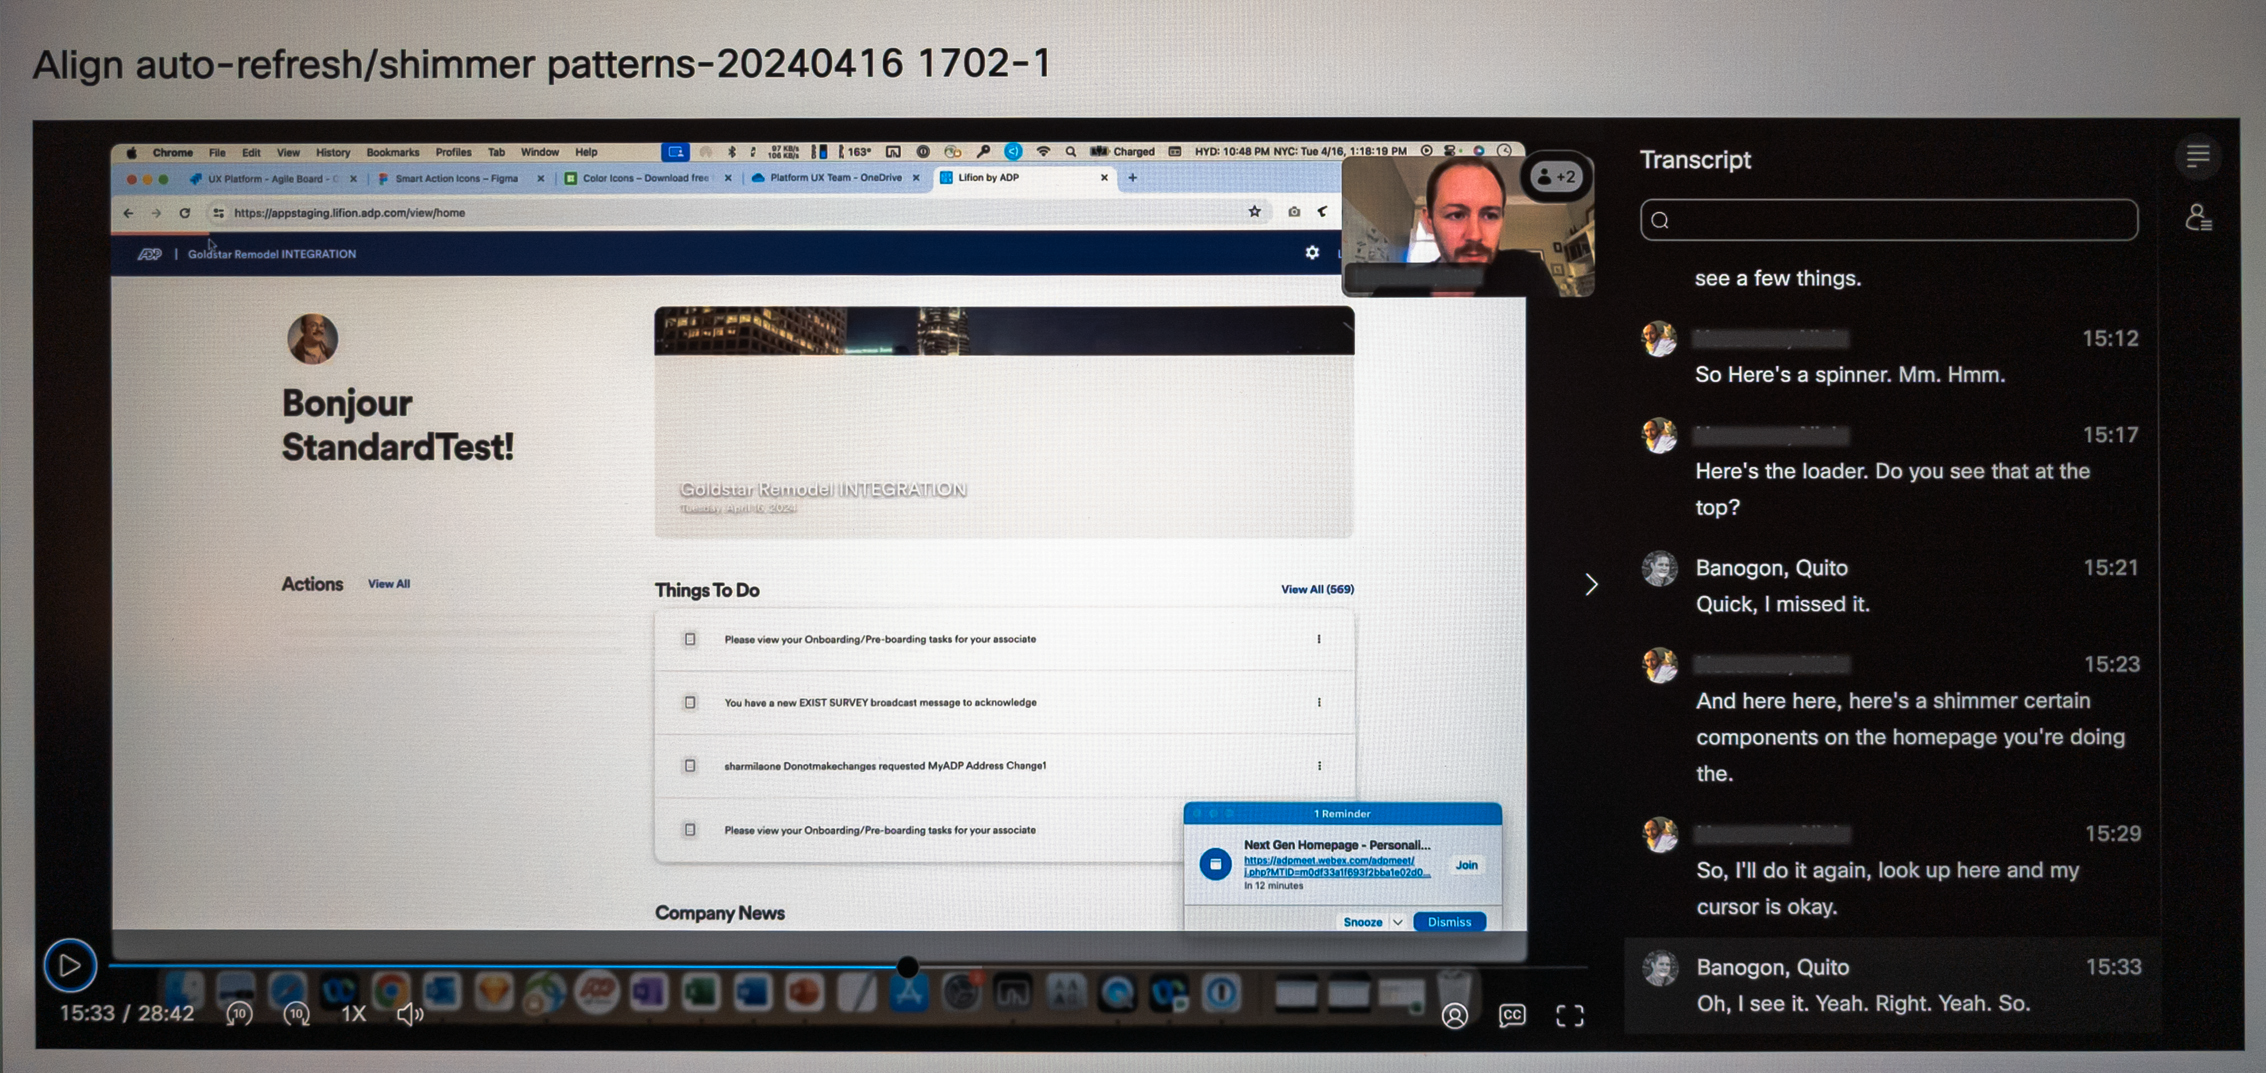This screenshot has width=2266, height=1073.
Task: Click the Bluetooth icon in the menu bar
Action: click(x=732, y=152)
